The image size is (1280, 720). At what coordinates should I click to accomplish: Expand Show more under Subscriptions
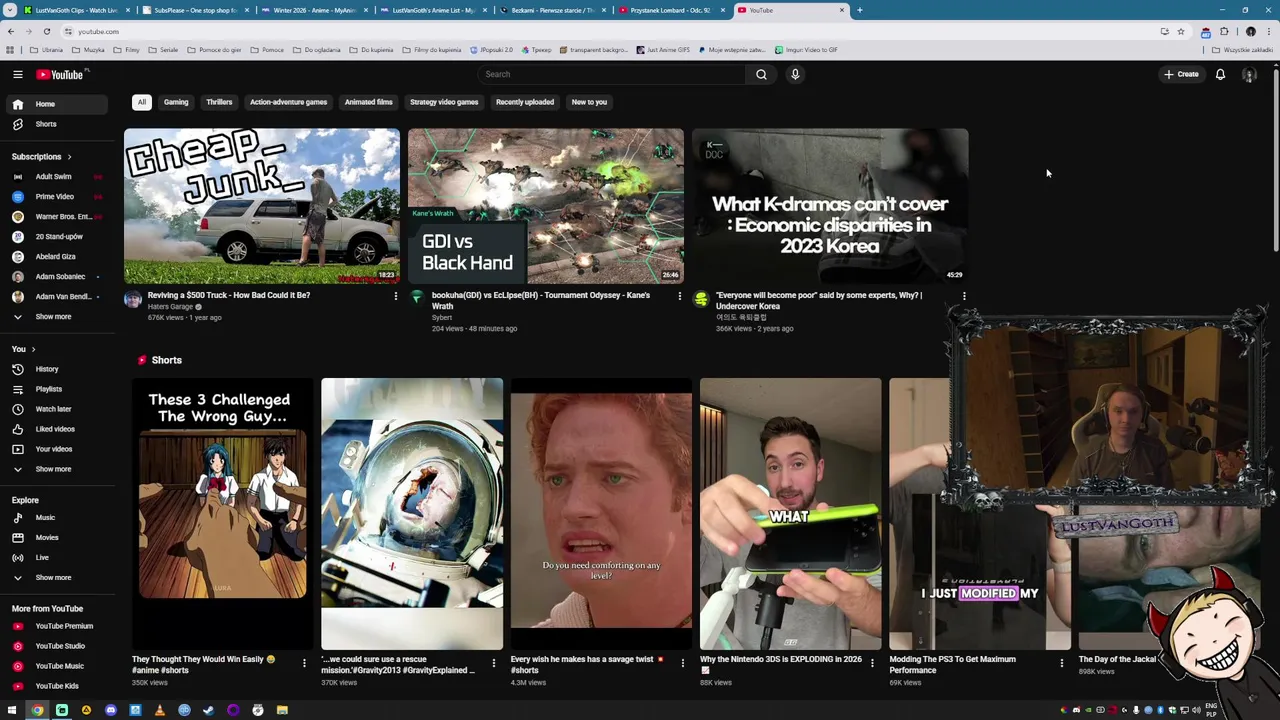[x=58, y=317]
